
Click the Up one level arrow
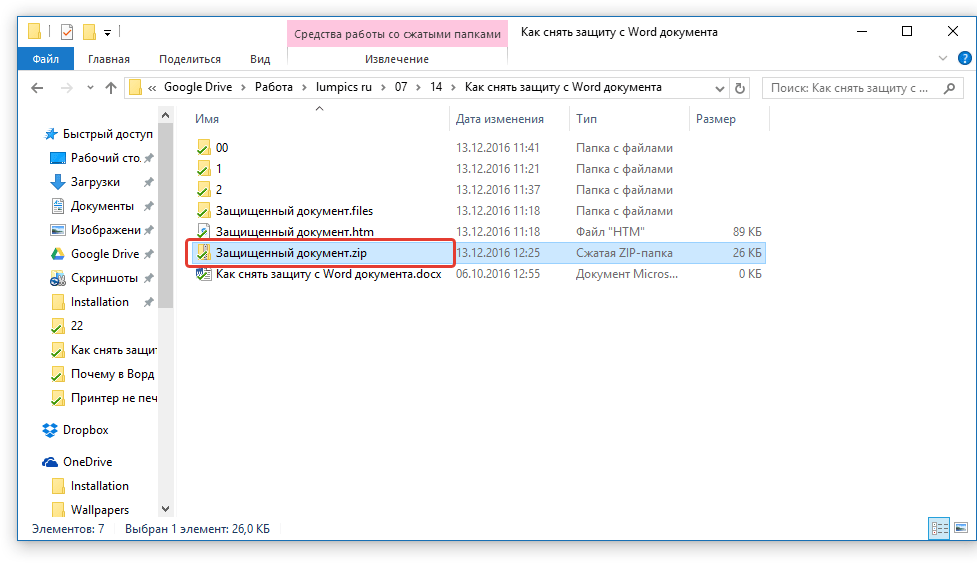pyautogui.click(x=111, y=88)
